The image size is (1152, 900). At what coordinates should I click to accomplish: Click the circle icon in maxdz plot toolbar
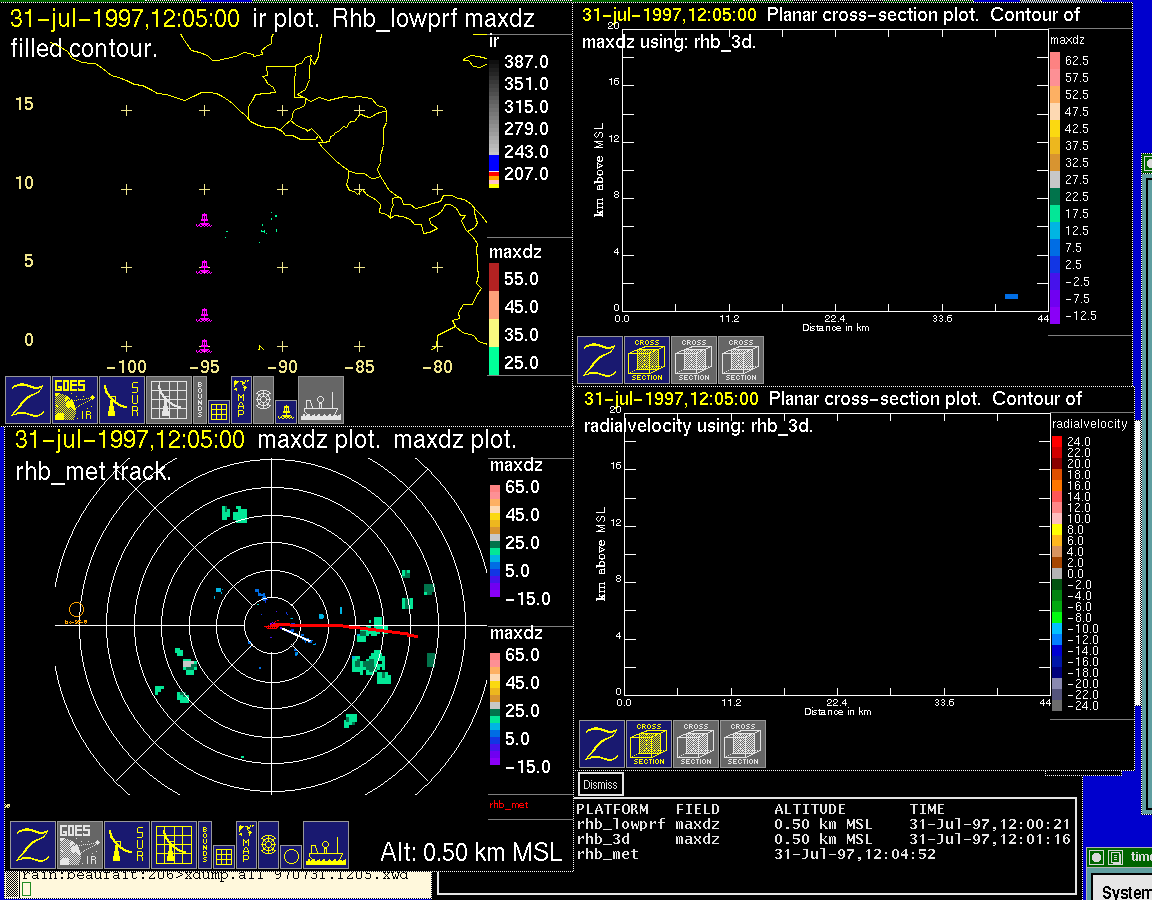click(290, 856)
